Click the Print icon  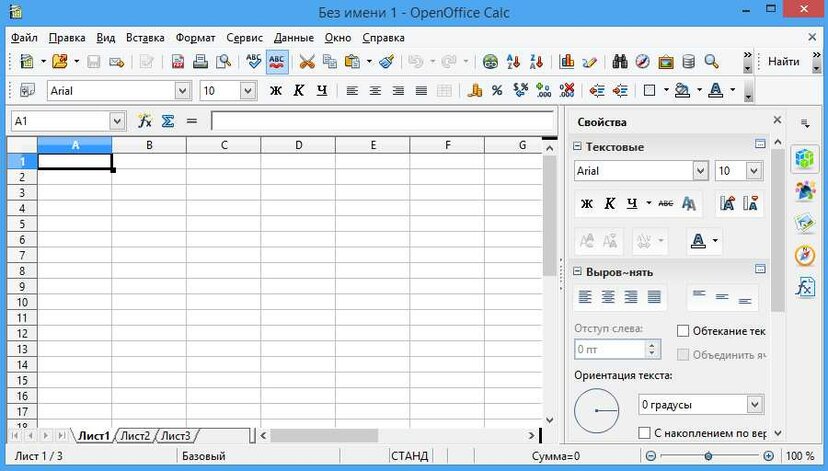tap(200, 62)
